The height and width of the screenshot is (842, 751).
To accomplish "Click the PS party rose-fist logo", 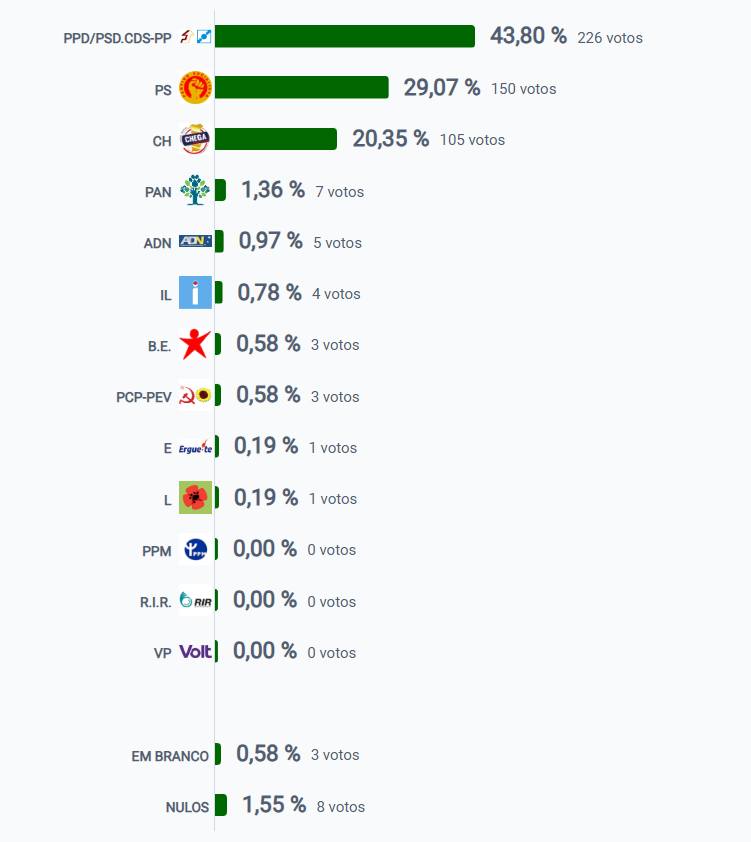I will pyautogui.click(x=195, y=88).
